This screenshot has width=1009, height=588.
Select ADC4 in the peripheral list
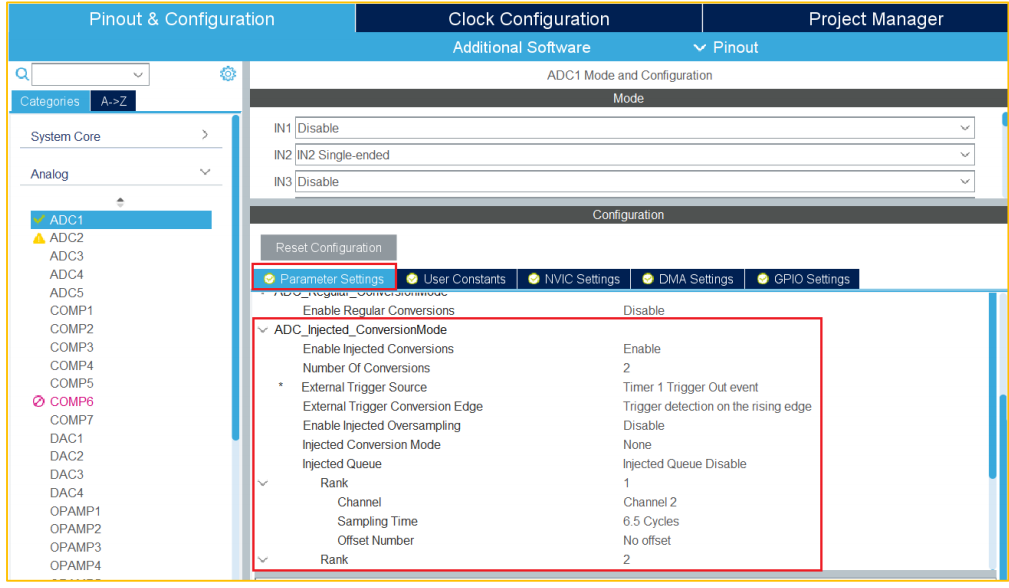[x=66, y=275]
